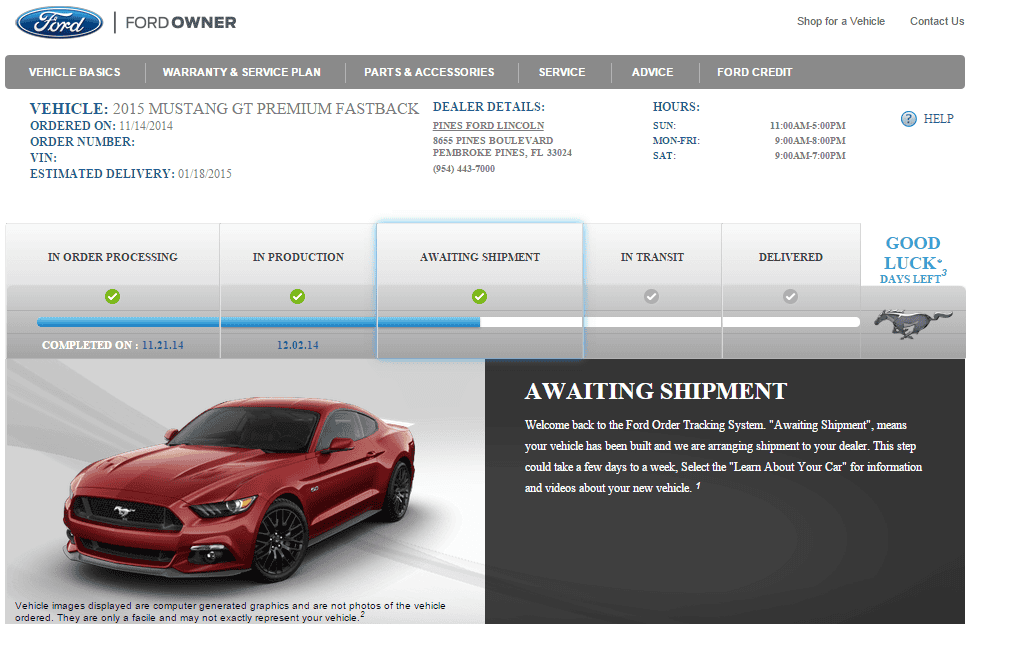Select the In Production stage

pyautogui.click(x=298, y=257)
